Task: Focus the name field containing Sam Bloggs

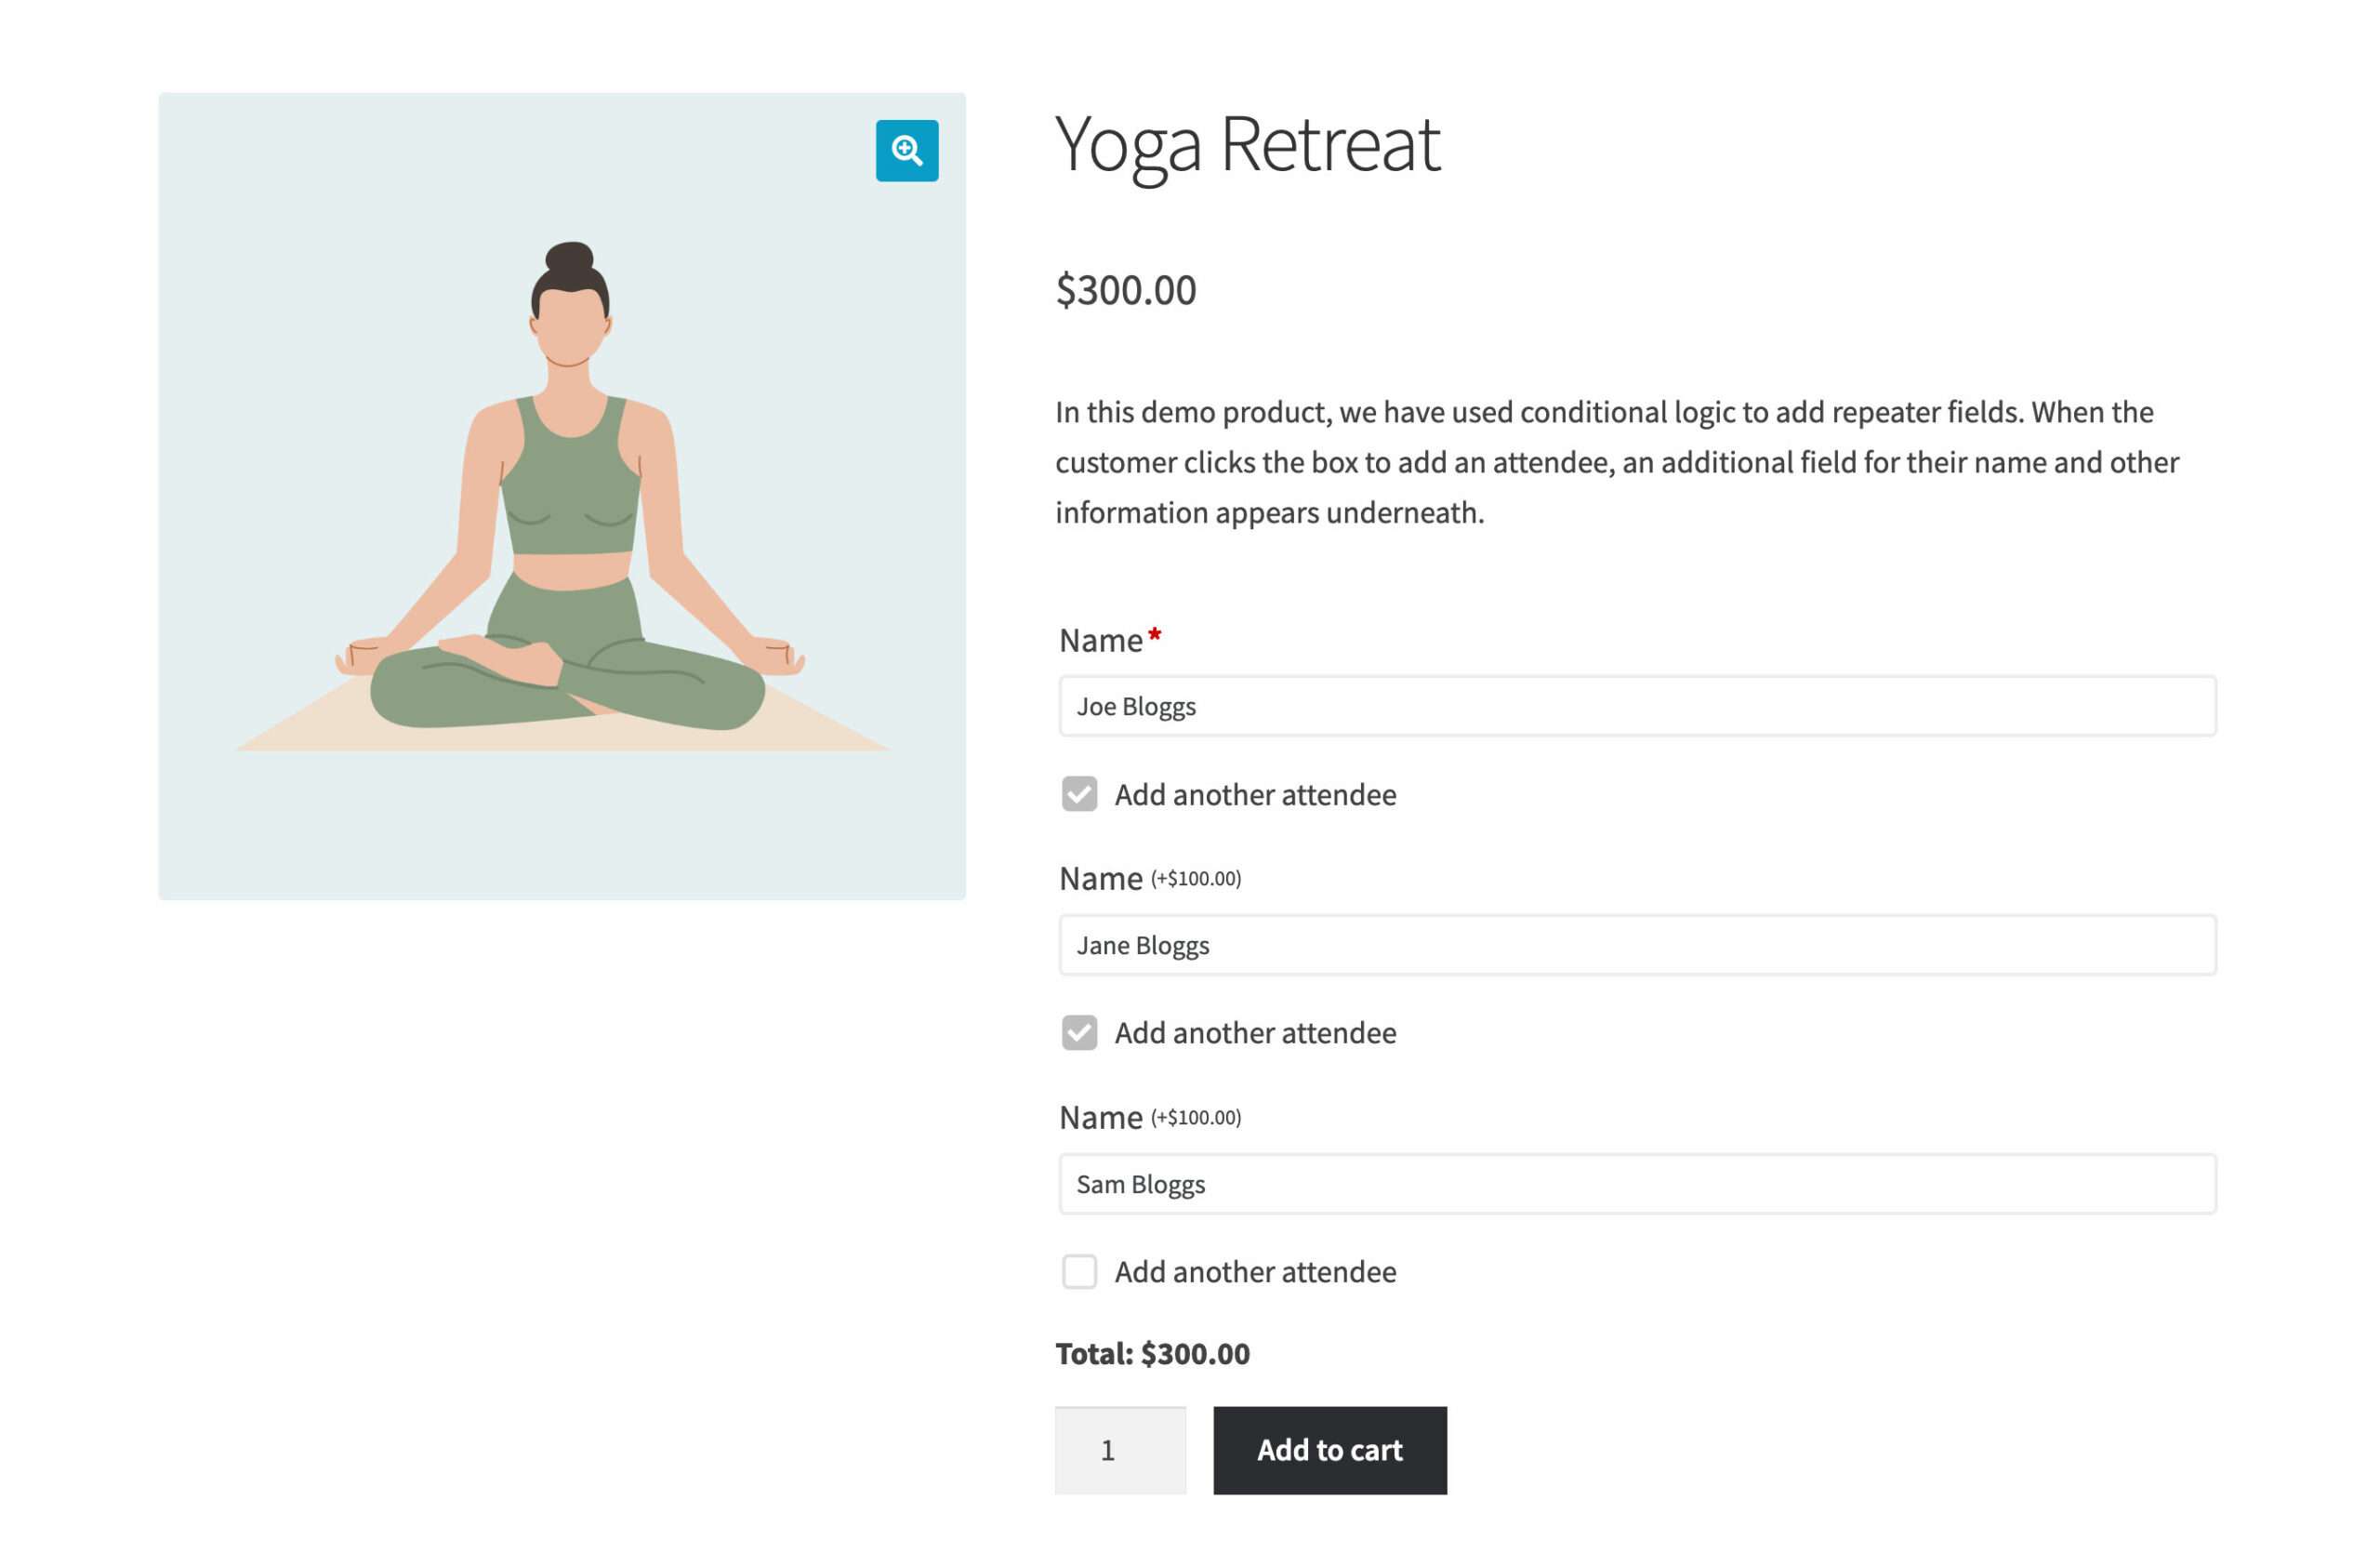Action: (x=1636, y=1184)
